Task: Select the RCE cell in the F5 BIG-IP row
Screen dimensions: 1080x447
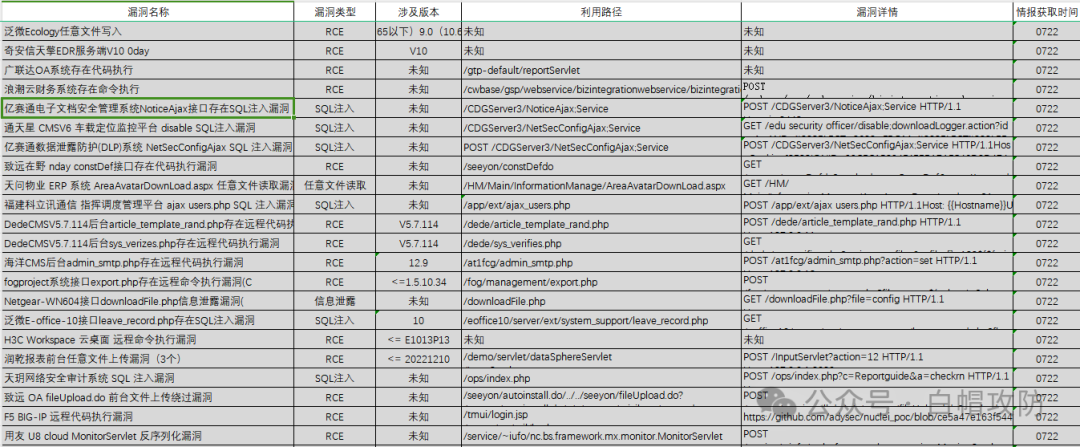Action: pos(335,417)
